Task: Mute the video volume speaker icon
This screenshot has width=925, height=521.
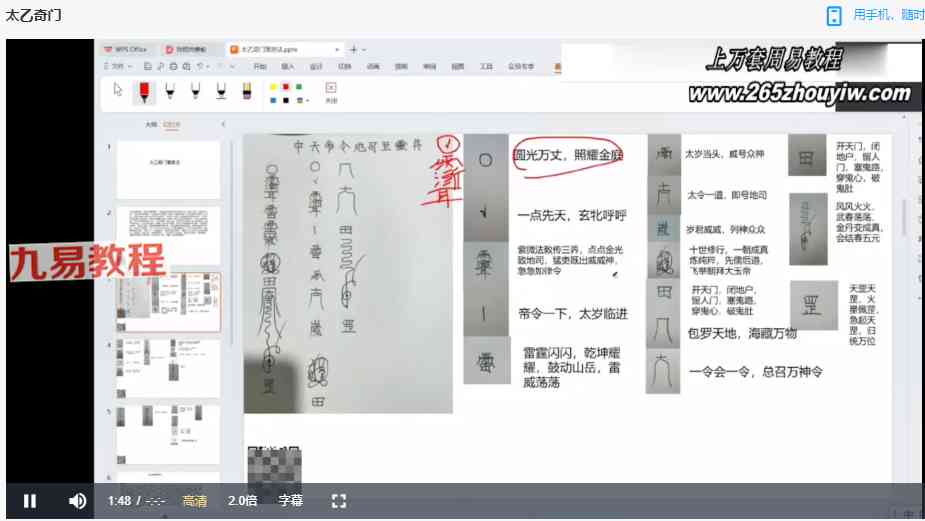Action: [77, 501]
